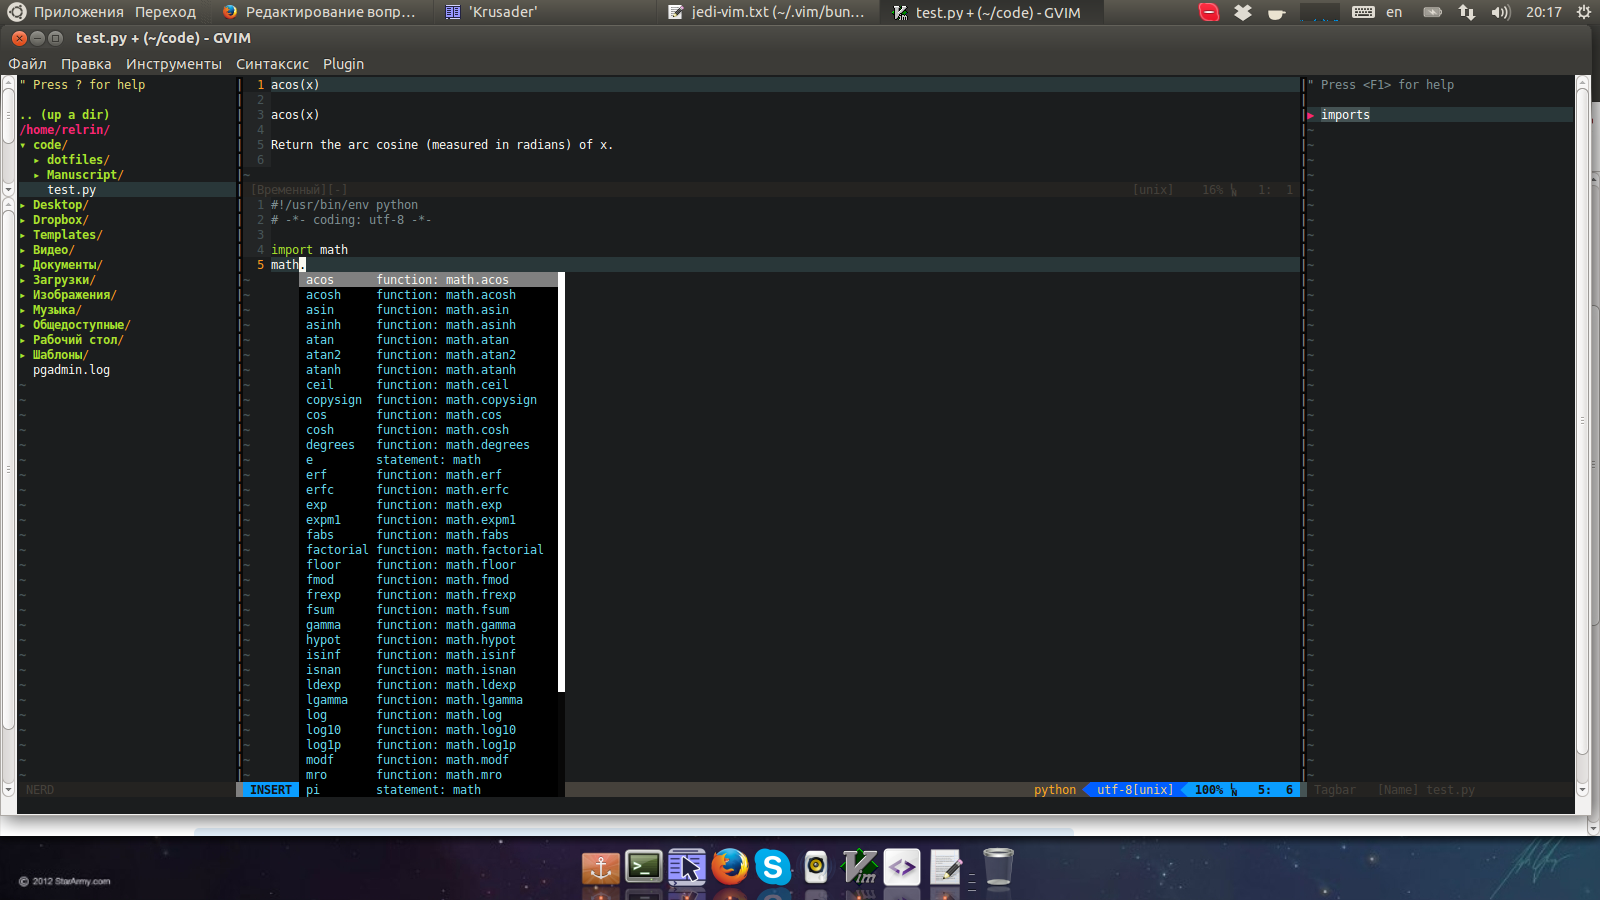Click the 'import math' line in the editor
This screenshot has width=1600, height=900.
click(309, 250)
